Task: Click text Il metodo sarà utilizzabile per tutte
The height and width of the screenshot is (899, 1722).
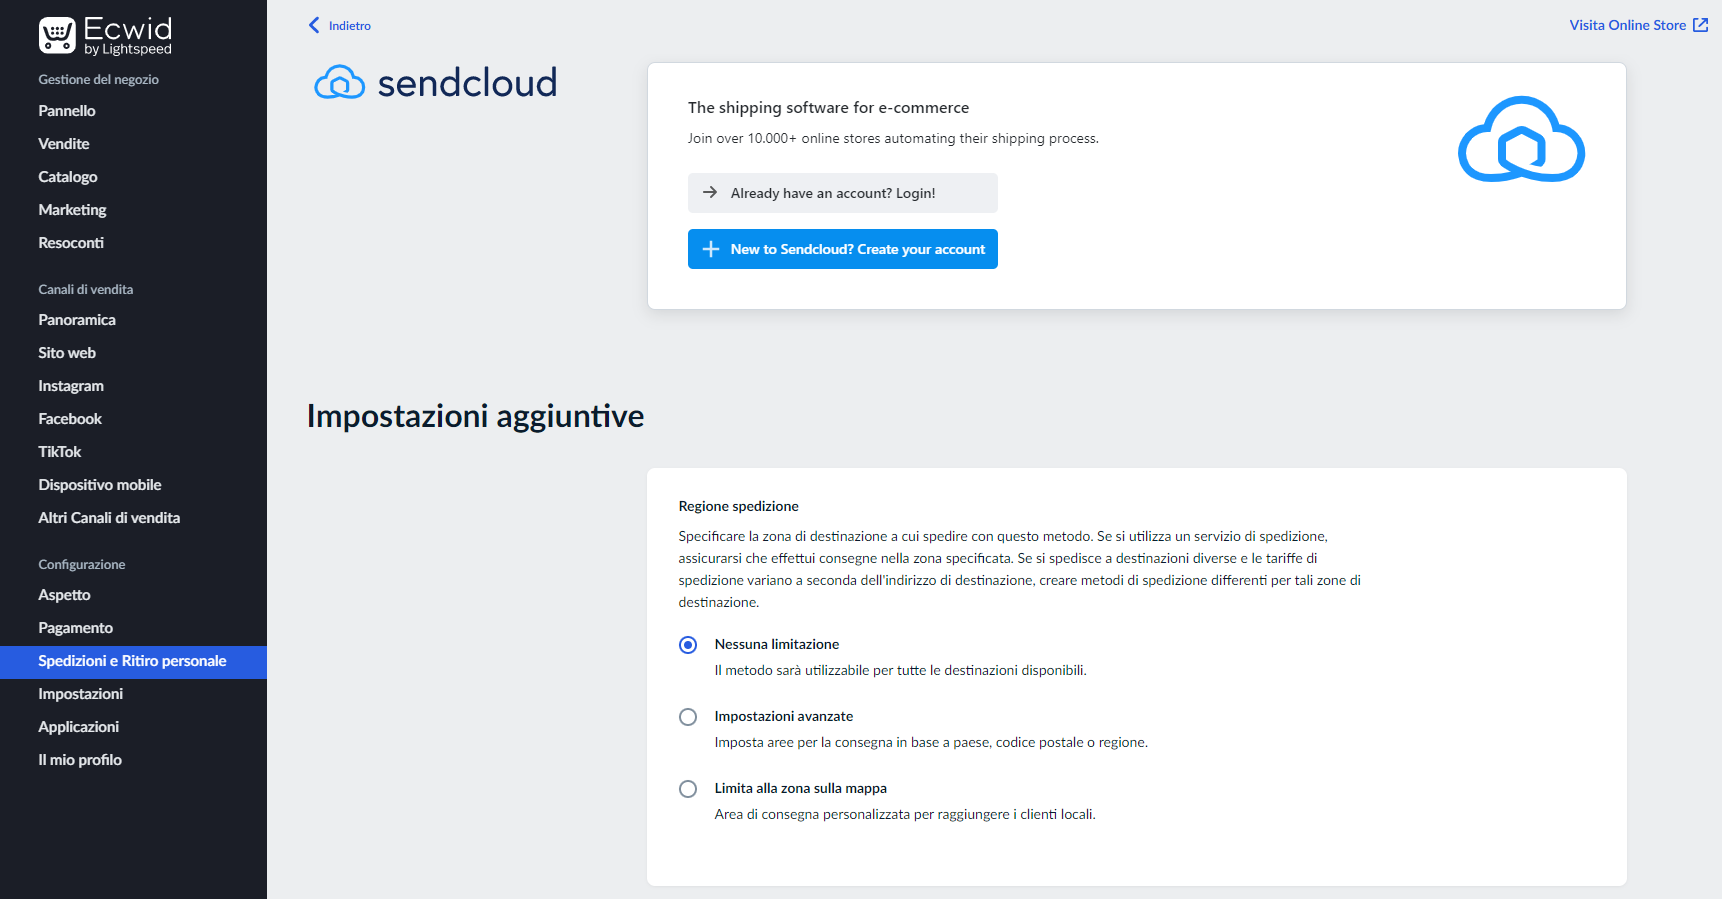Action: pos(900,670)
